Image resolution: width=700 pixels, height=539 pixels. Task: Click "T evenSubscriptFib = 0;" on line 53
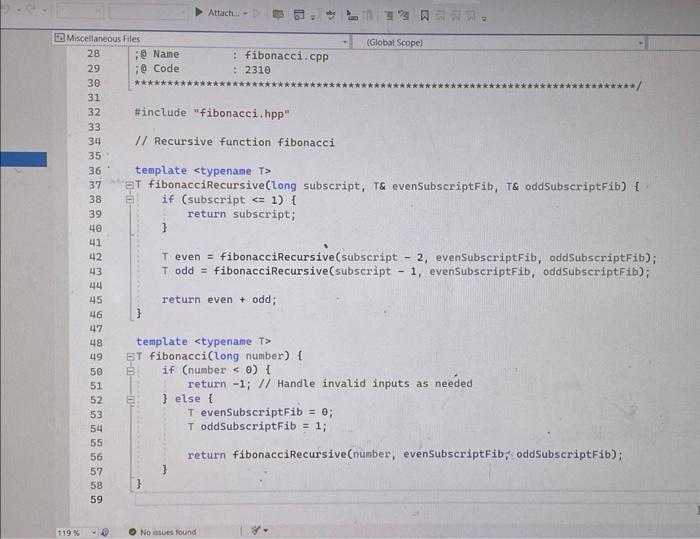click(x=260, y=412)
